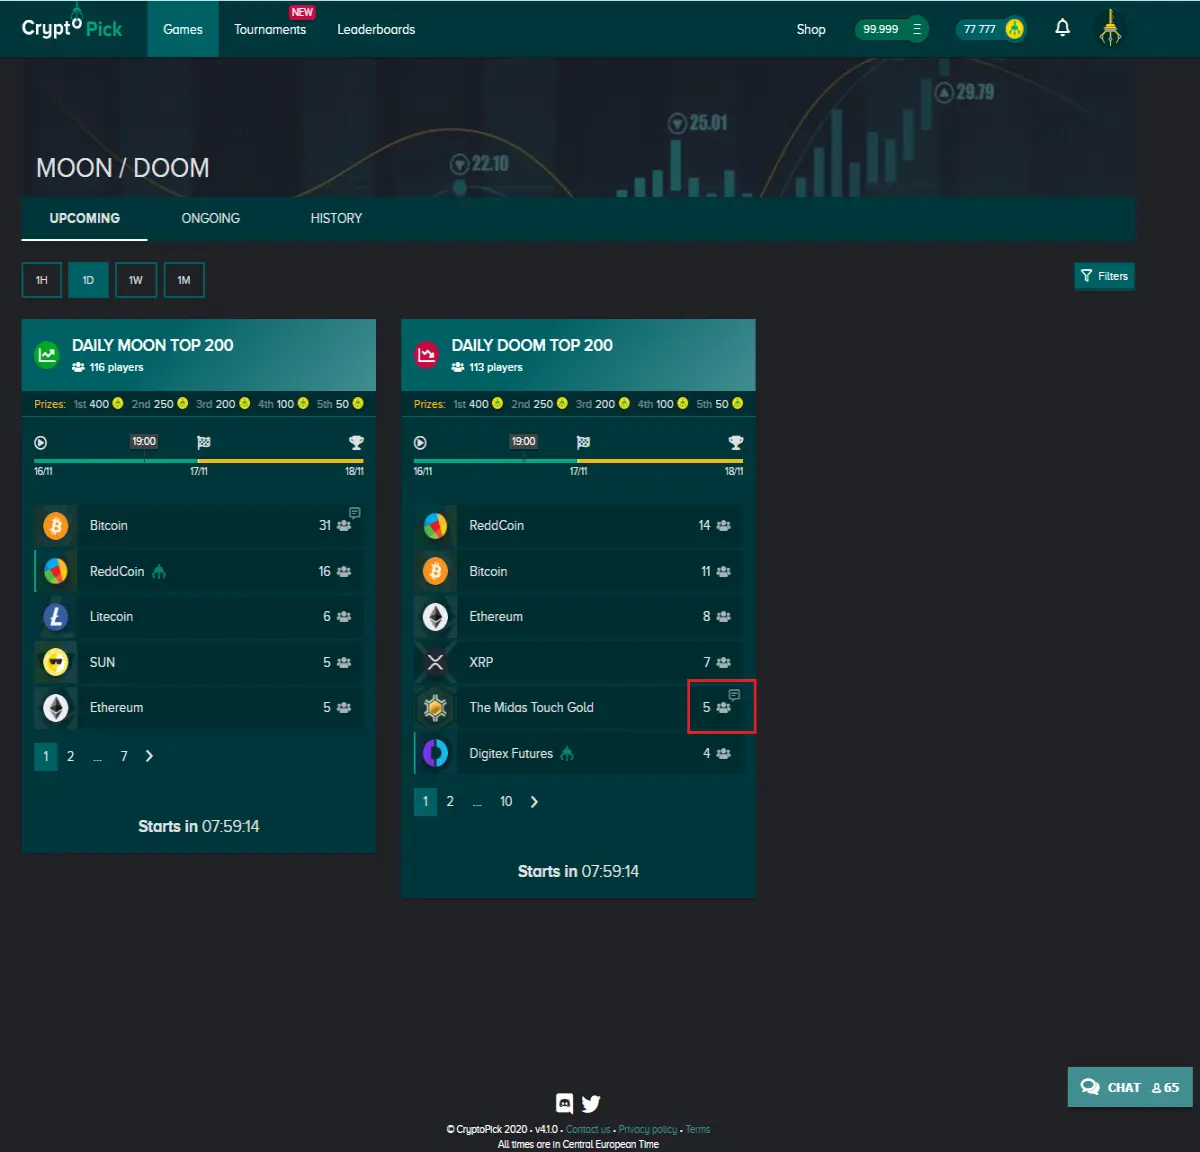This screenshot has height=1152, width=1200.
Task: Click the trophy icon on Daily Moon timeline
Action: (356, 442)
